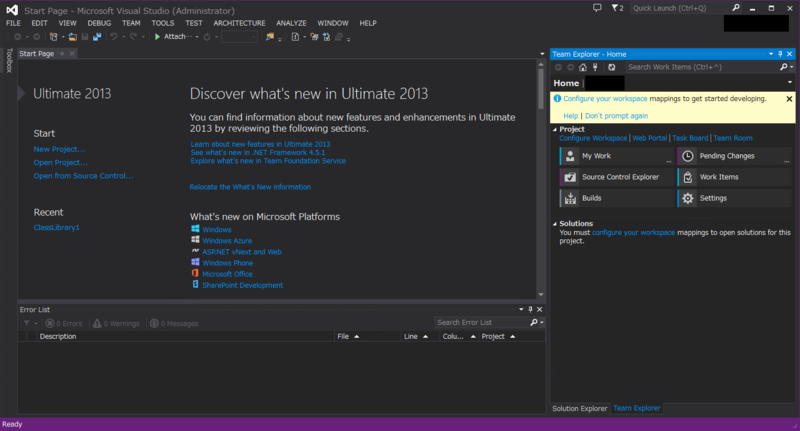Click Don't prompt again link
800x431 pixels.
tap(616, 116)
